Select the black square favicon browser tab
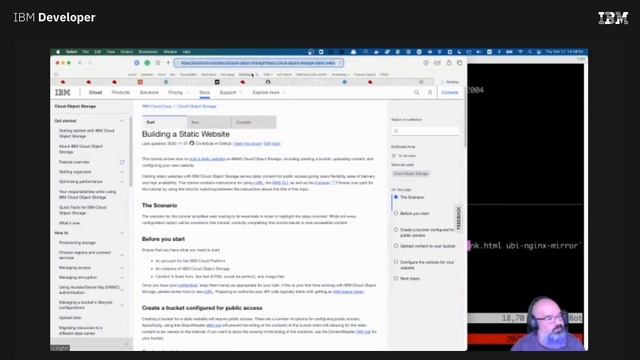 tap(217, 82)
